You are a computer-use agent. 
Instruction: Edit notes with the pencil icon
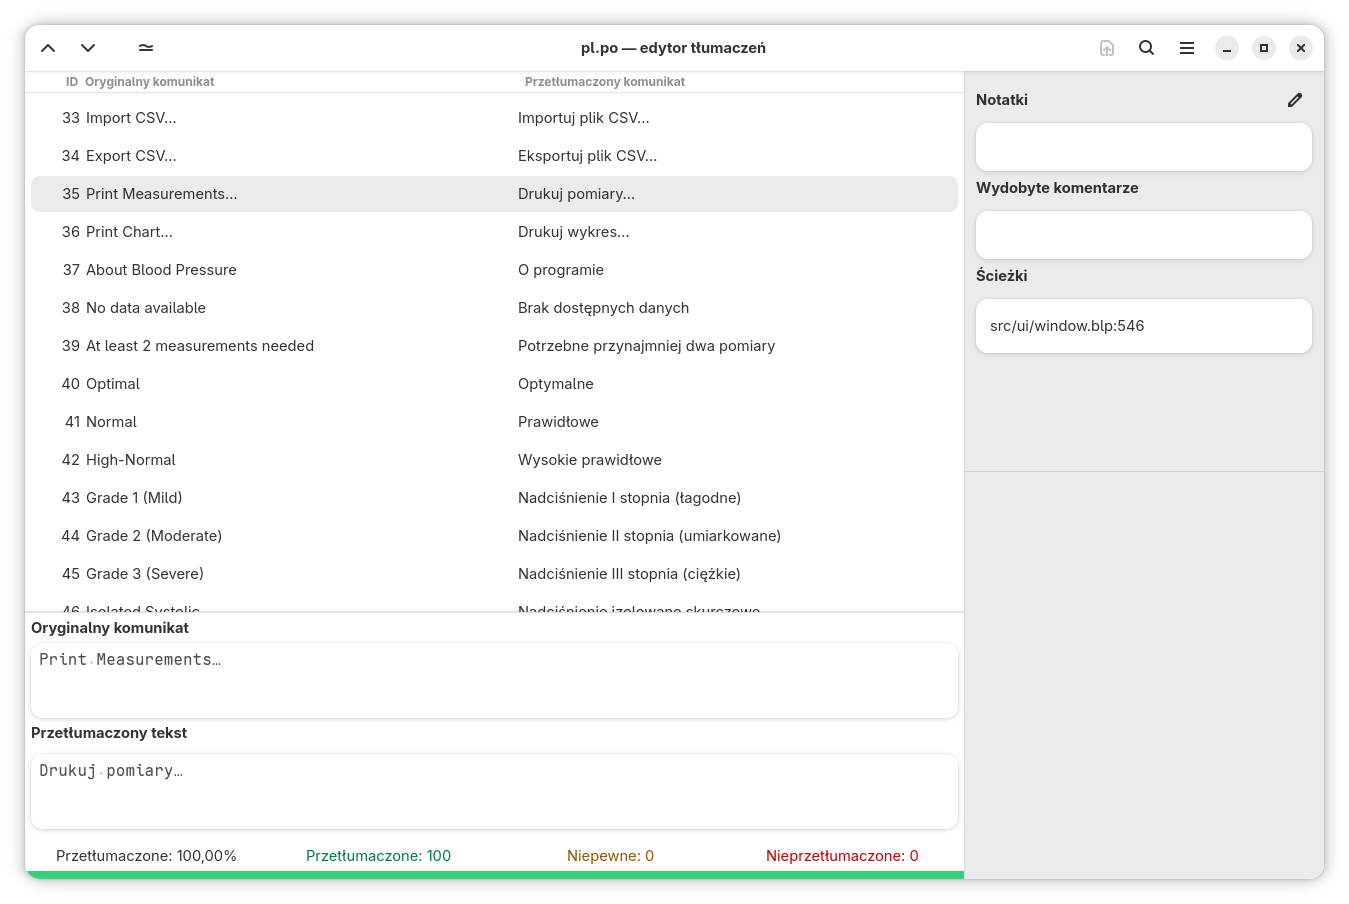(1295, 100)
